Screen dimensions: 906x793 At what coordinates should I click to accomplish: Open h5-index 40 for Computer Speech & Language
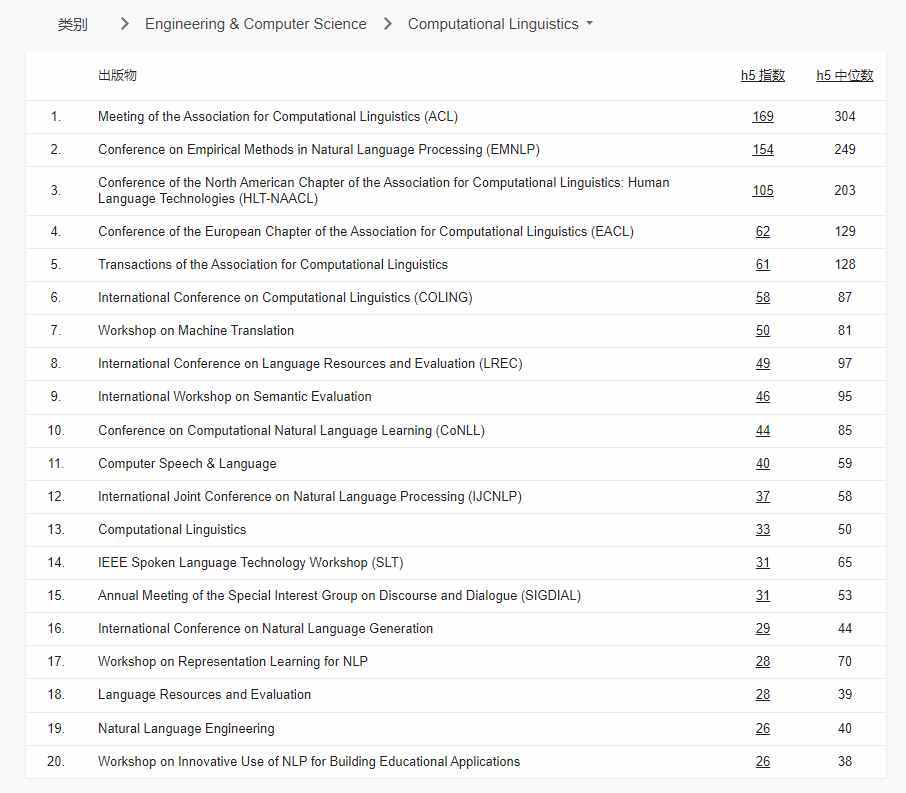tap(763, 463)
